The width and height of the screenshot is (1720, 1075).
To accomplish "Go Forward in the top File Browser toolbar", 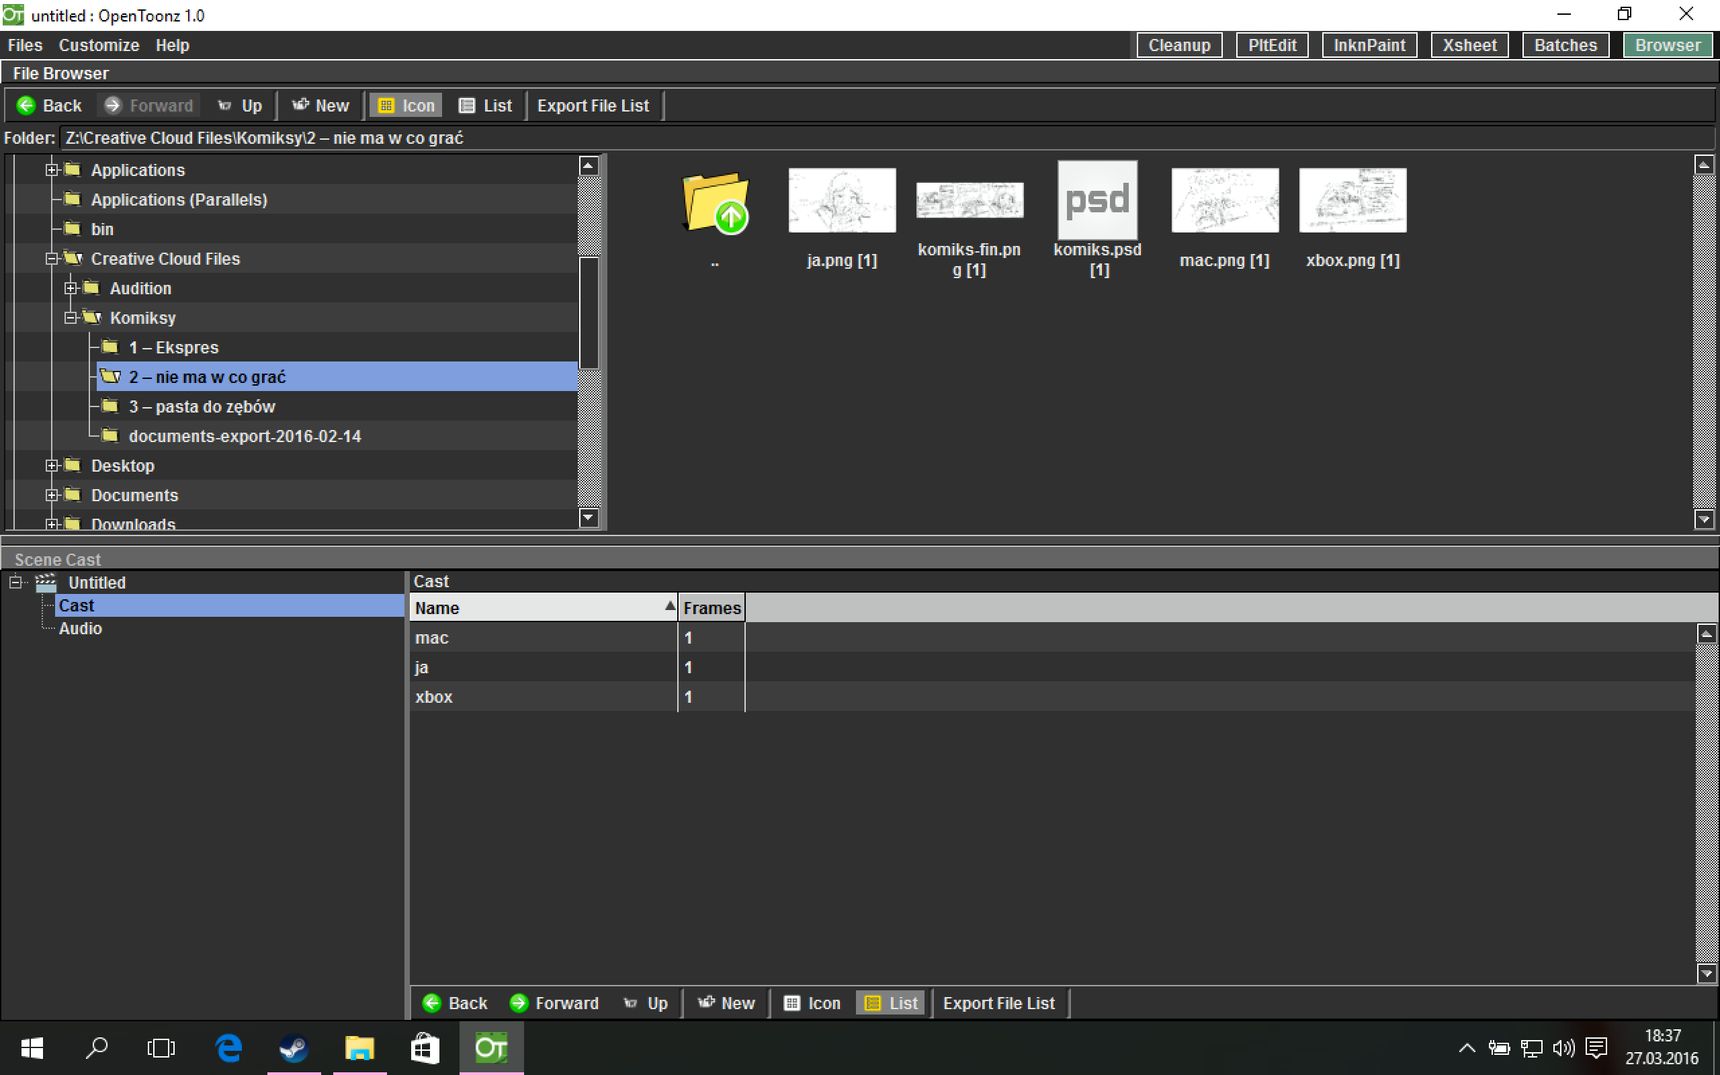I will (149, 106).
